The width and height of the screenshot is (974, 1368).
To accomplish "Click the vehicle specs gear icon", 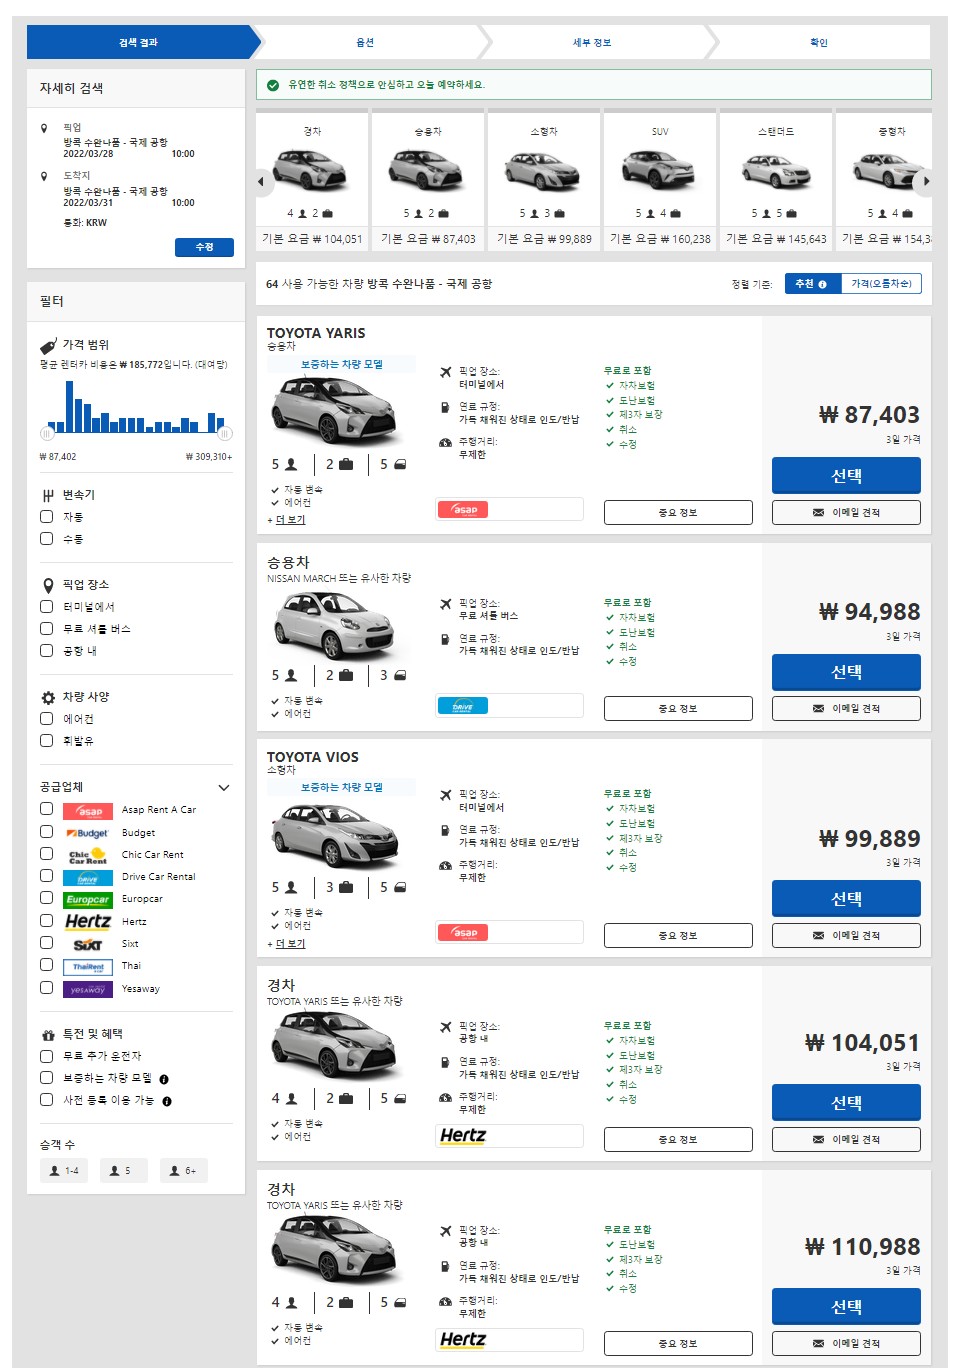I will coord(48,697).
